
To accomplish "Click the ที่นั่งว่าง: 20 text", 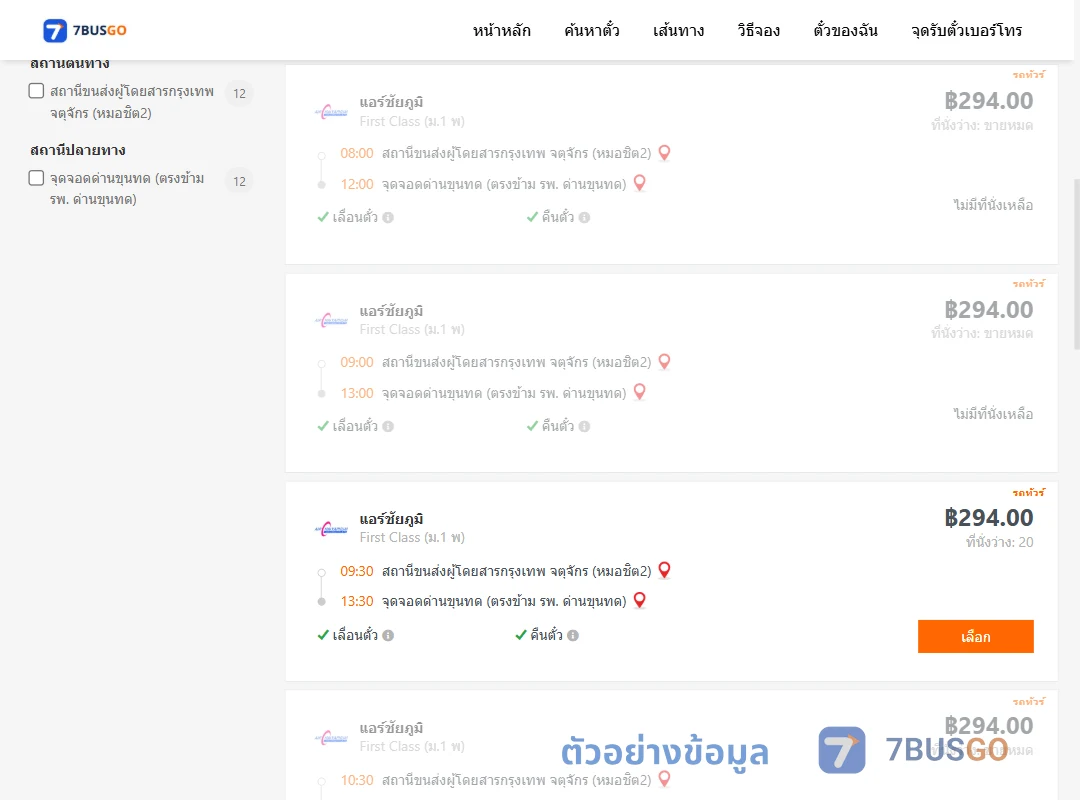I will click(x=999, y=542).
